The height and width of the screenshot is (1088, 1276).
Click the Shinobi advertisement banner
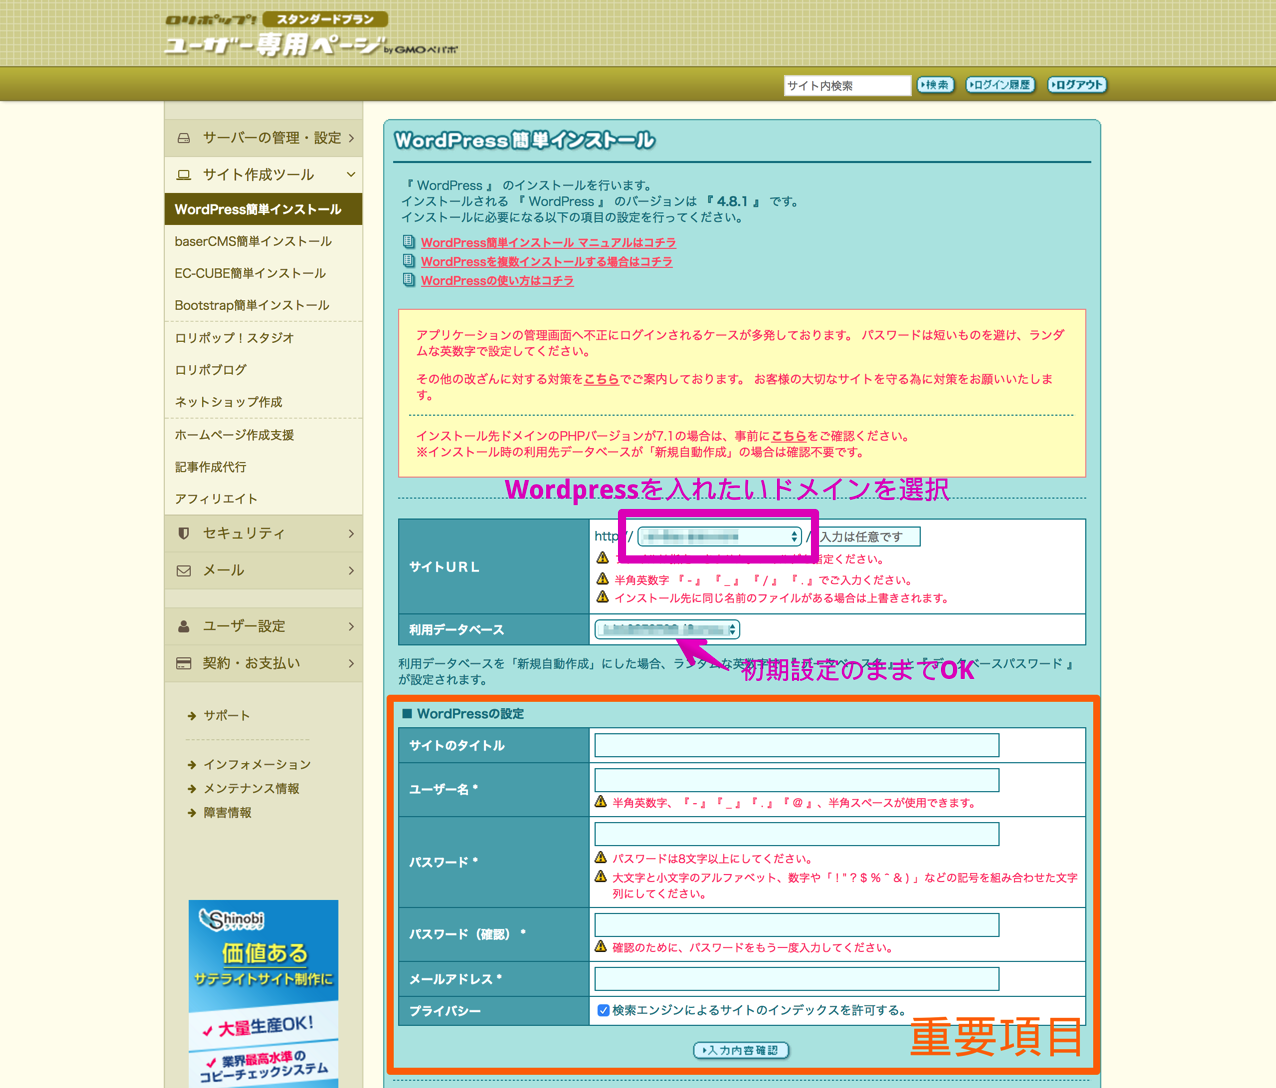click(x=263, y=994)
